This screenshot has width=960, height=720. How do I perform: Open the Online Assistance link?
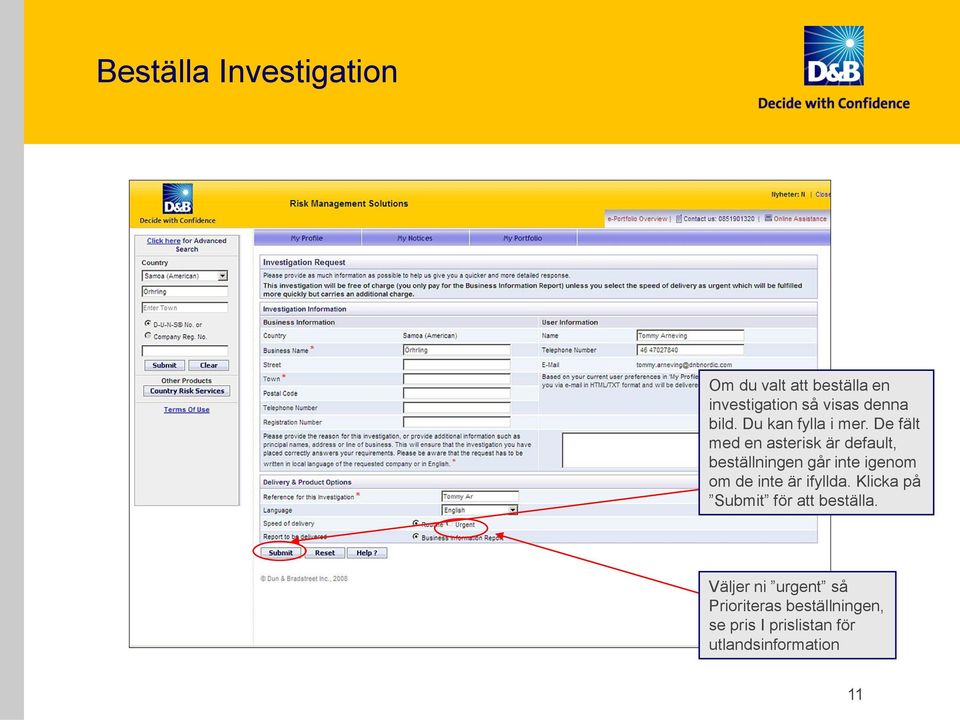(x=800, y=219)
